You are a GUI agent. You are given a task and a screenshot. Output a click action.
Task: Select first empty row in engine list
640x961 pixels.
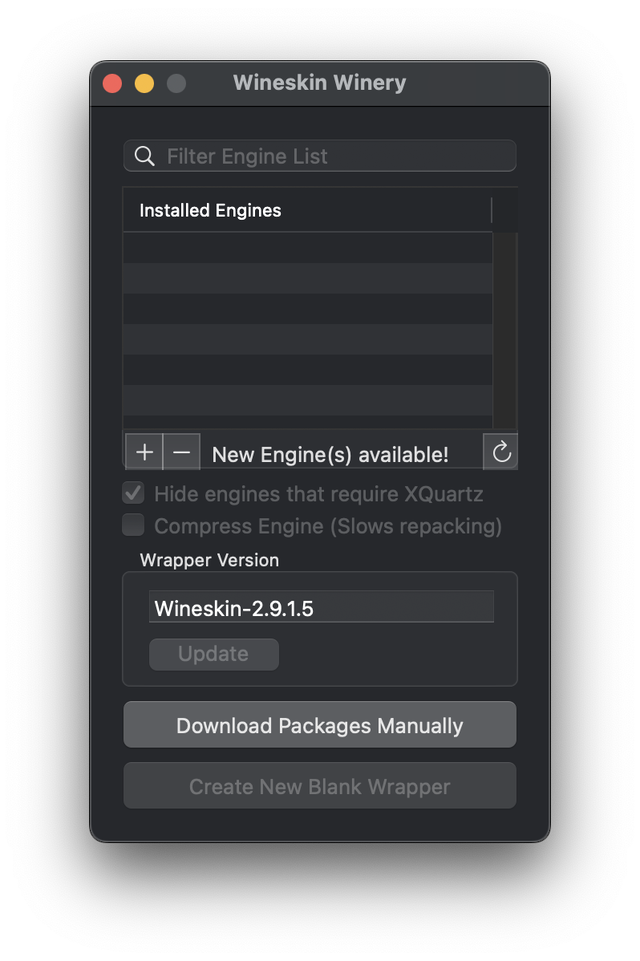[307, 247]
